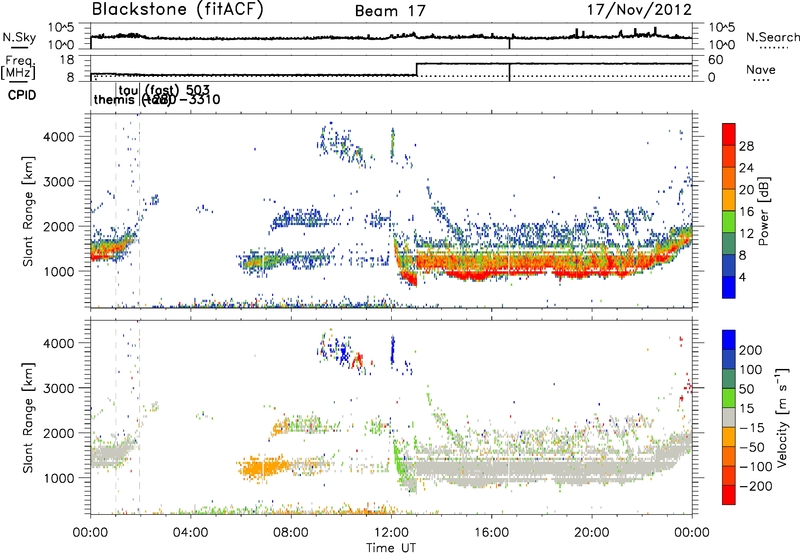The height and width of the screenshot is (554, 800).
Task: Click the "16:00" time tick label
Action: (491, 533)
